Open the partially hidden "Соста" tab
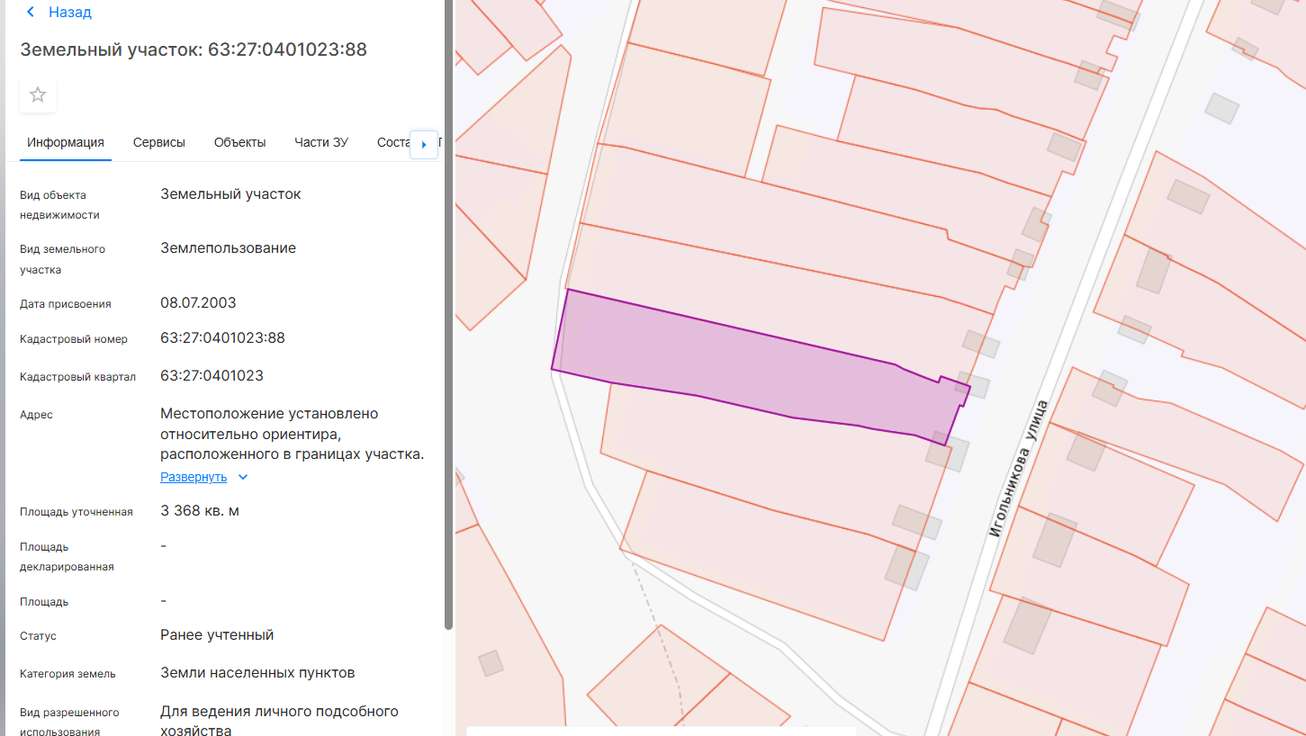The height and width of the screenshot is (736, 1306). (392, 142)
